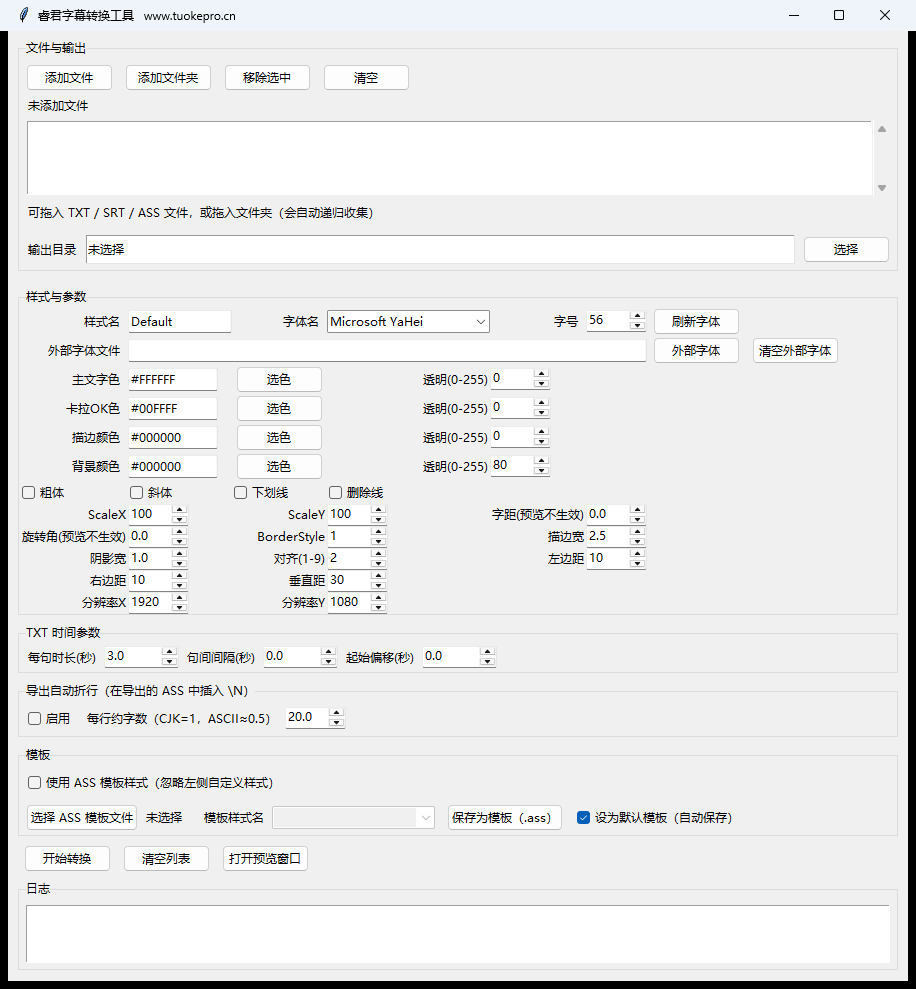Click the 刷新字体 button

[x=696, y=321]
